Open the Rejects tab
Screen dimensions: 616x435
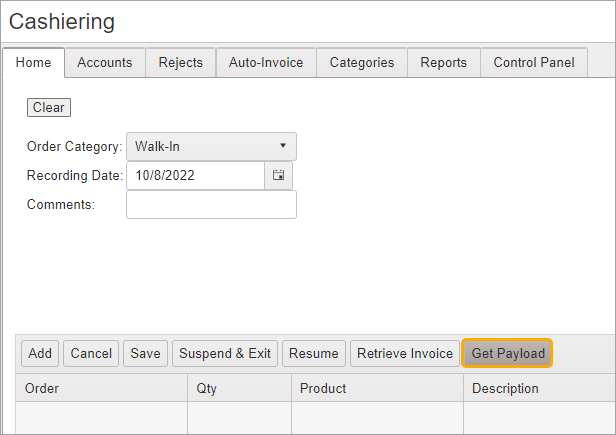coord(180,62)
